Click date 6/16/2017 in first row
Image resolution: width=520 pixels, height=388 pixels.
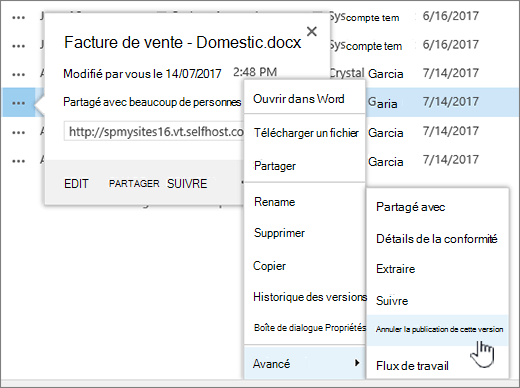(x=451, y=16)
